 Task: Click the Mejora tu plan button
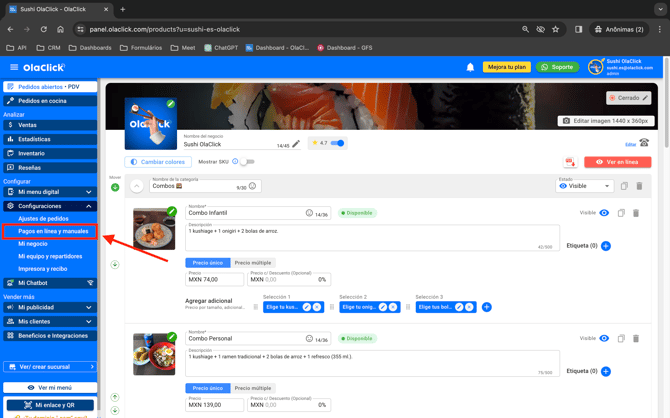coord(507,67)
